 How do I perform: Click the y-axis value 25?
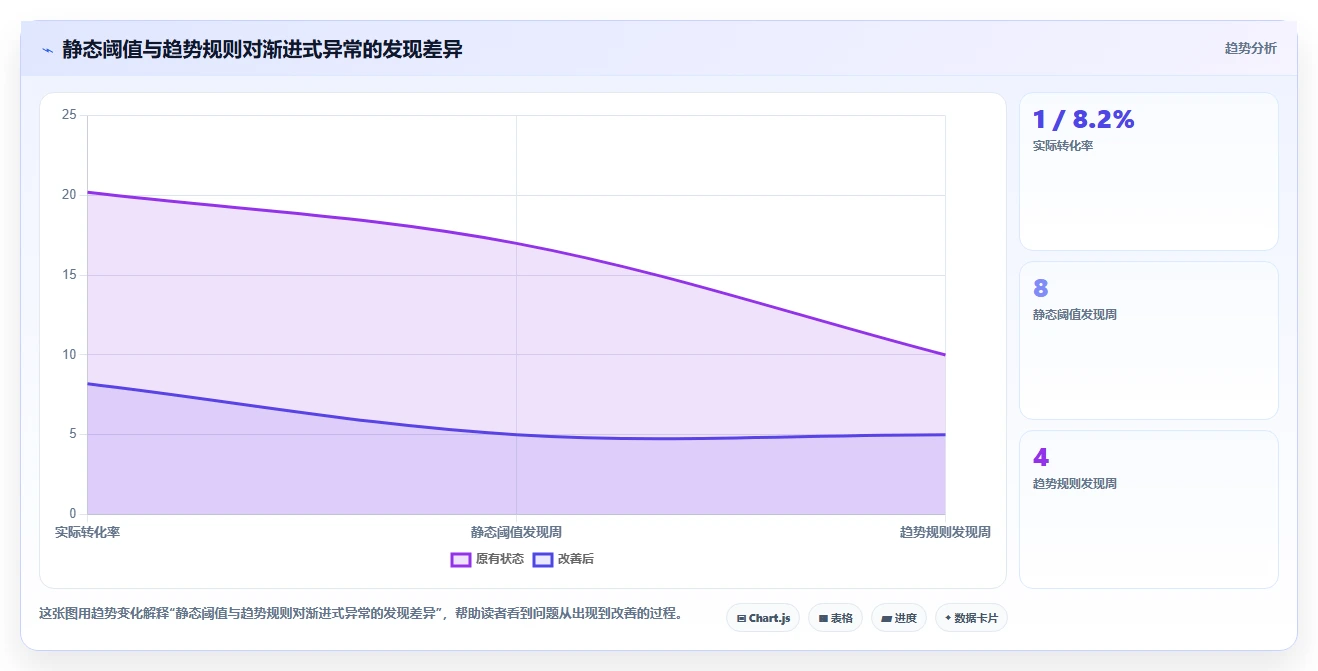pyautogui.click(x=69, y=115)
